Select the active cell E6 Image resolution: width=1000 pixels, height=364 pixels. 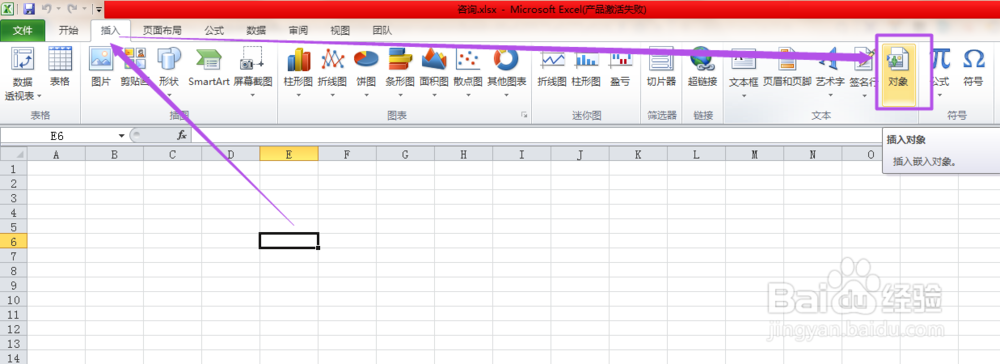[289, 240]
